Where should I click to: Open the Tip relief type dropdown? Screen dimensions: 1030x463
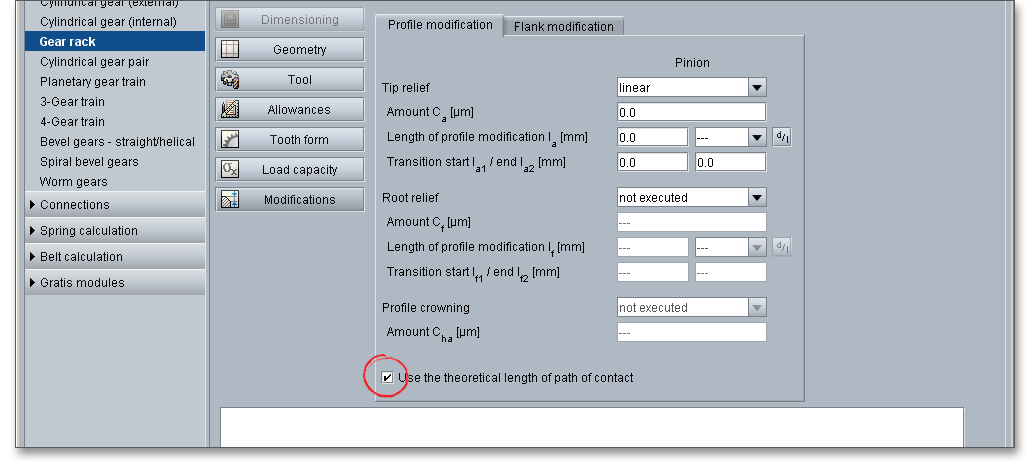[x=756, y=88]
